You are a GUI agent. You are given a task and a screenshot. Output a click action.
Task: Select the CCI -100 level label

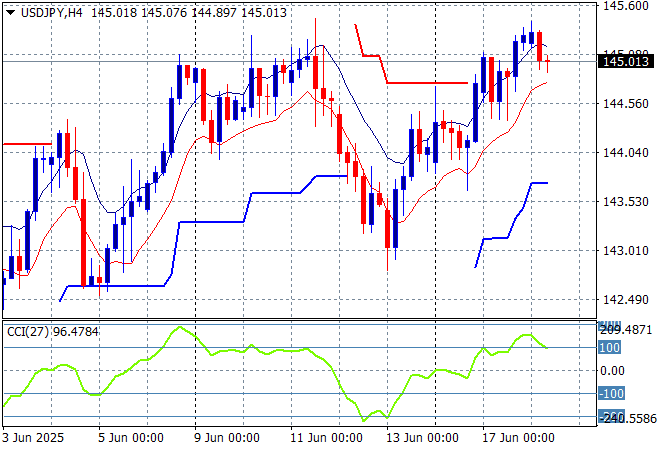611,394
